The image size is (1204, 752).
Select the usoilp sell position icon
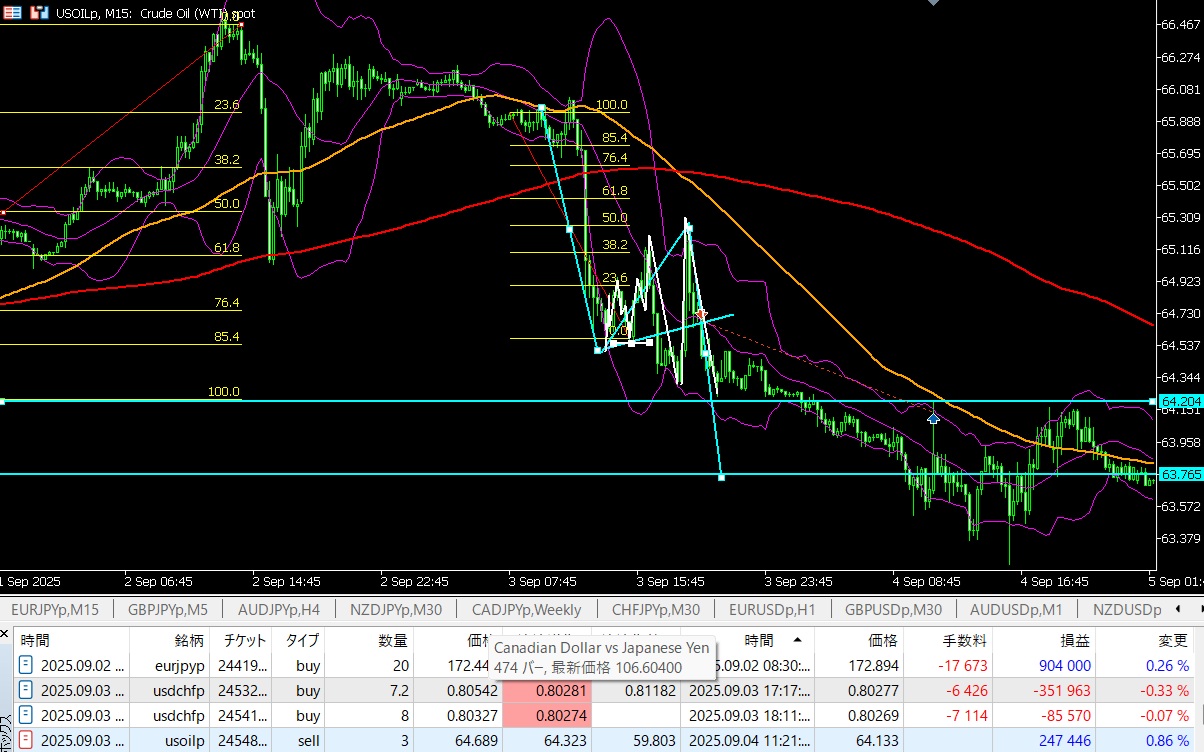pos(26,742)
